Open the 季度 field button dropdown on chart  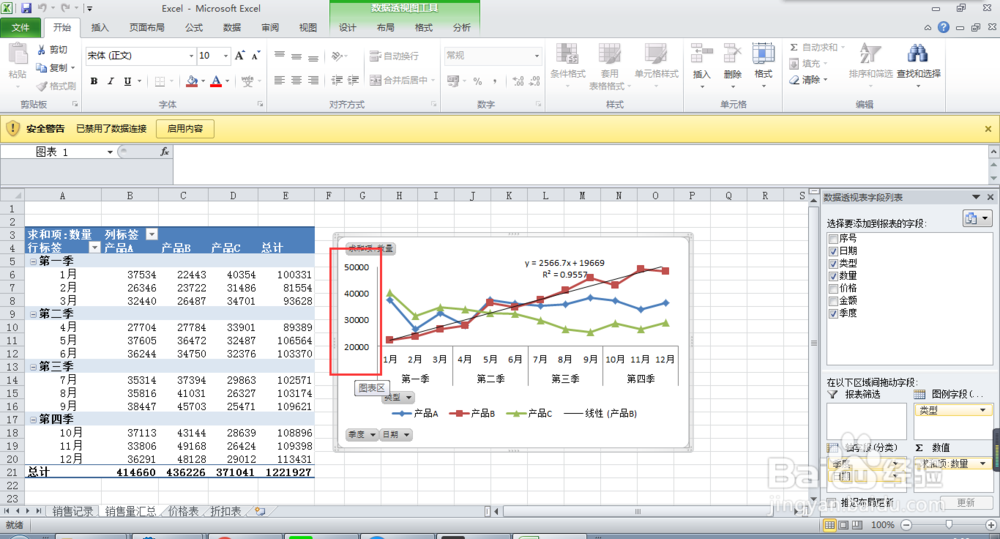[x=372, y=435]
